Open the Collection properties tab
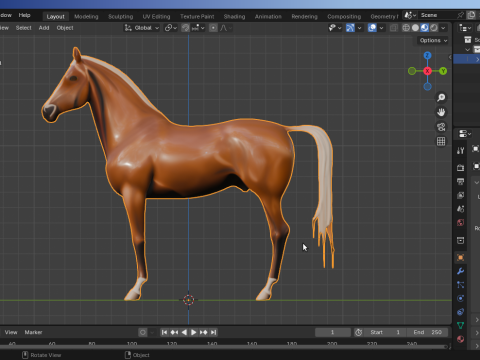Screen dimensions: 480x360 click(x=460, y=240)
